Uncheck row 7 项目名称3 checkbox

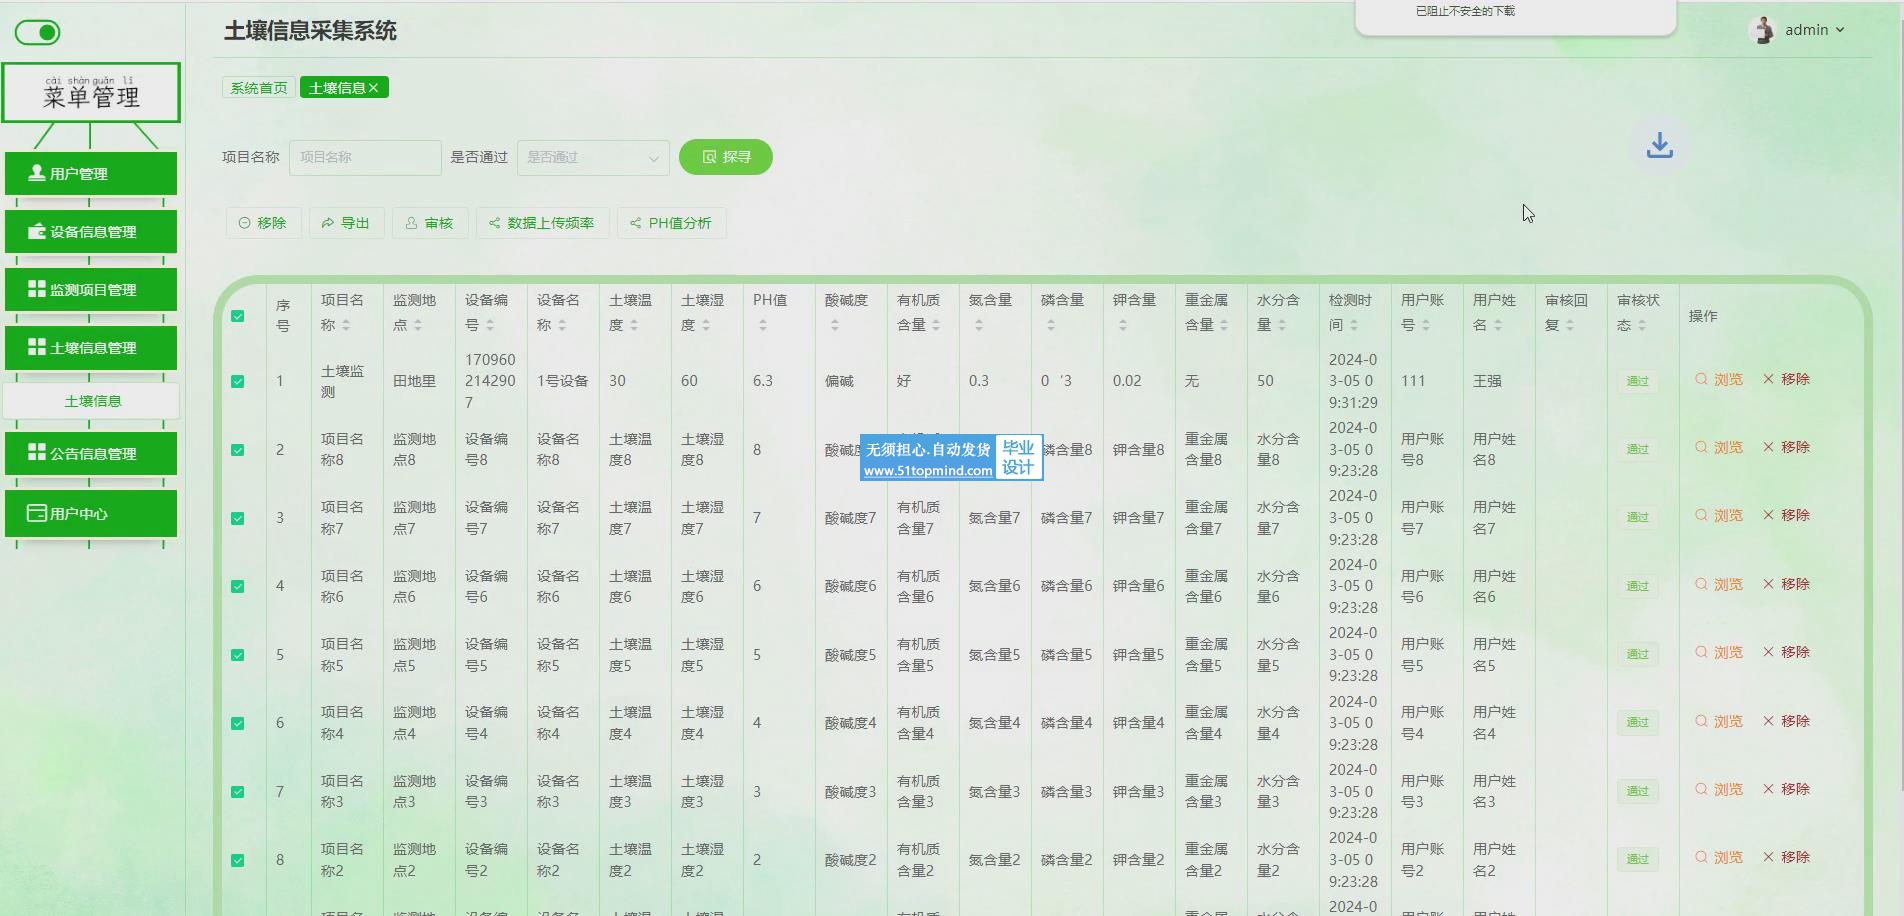[x=238, y=792]
